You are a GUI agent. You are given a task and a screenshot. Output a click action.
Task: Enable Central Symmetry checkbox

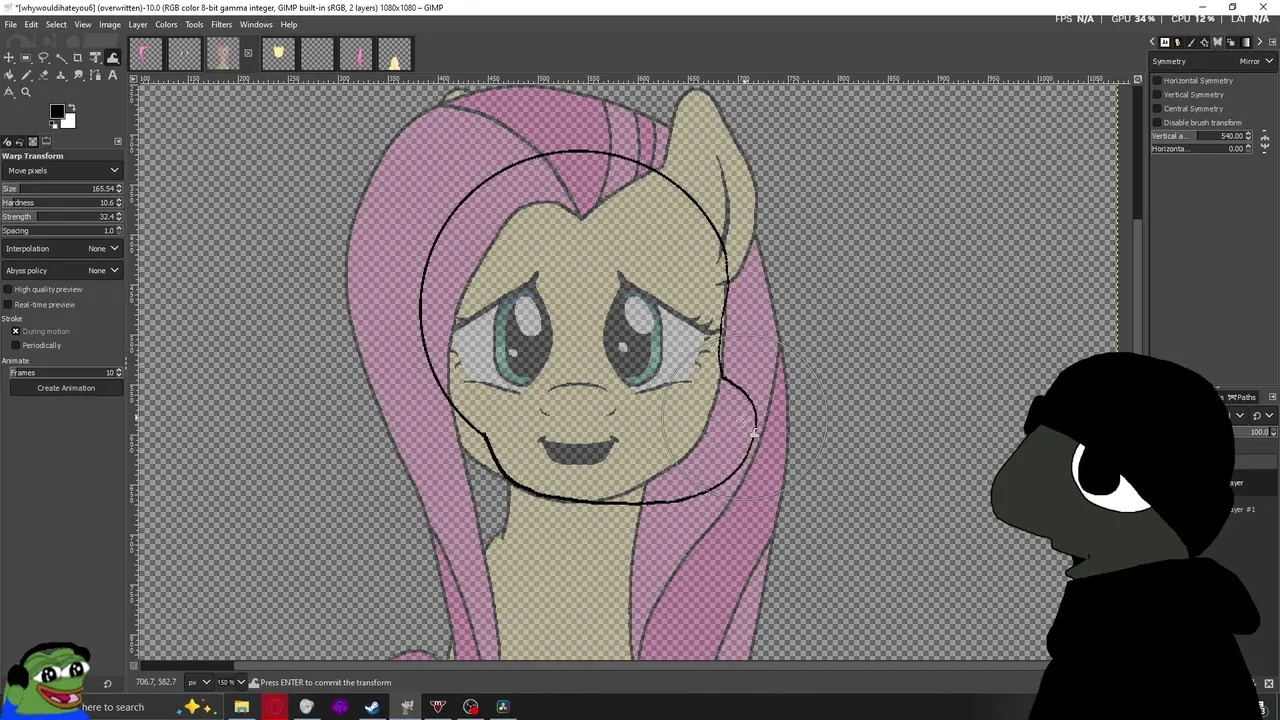tap(1157, 108)
